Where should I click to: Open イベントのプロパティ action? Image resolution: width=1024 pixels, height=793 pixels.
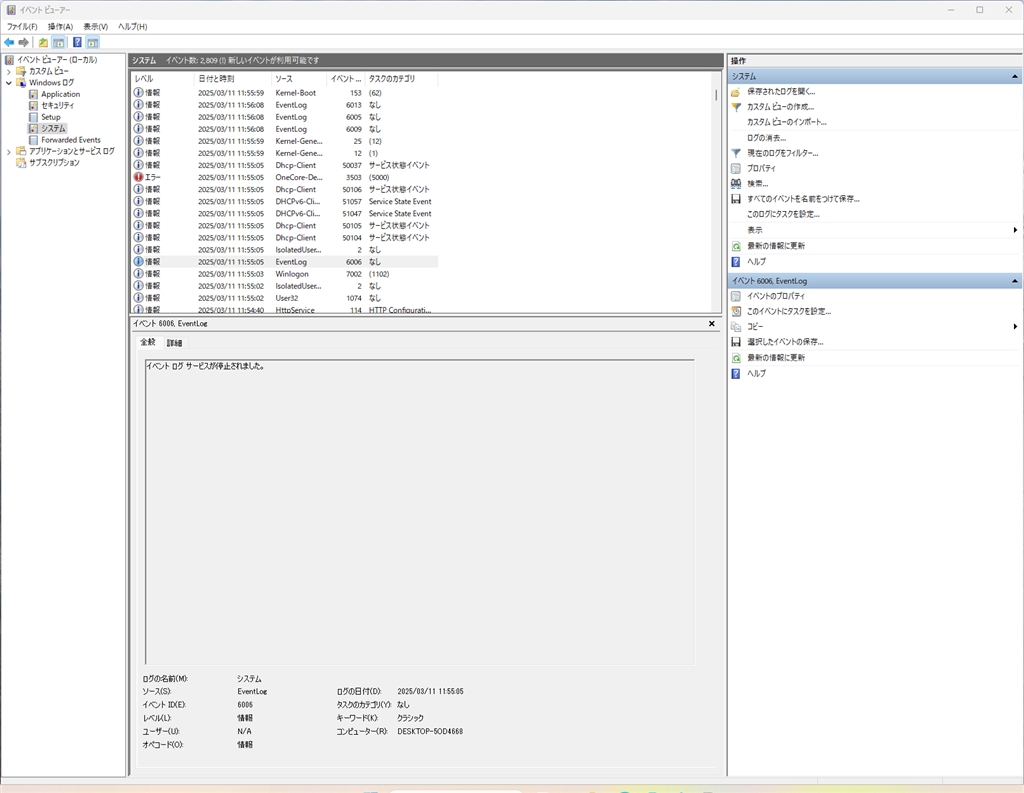pos(776,296)
